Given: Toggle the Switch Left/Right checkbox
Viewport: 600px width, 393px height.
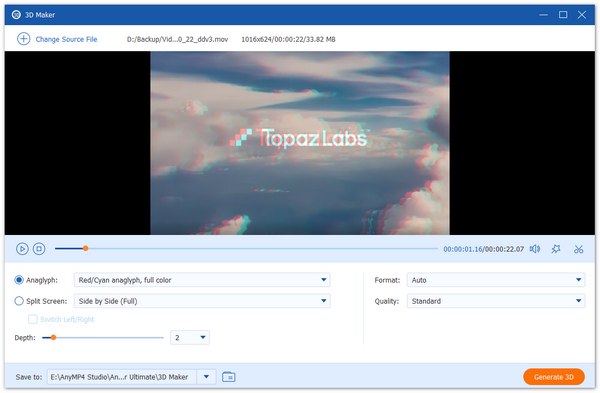Looking at the screenshot, I should (33, 319).
